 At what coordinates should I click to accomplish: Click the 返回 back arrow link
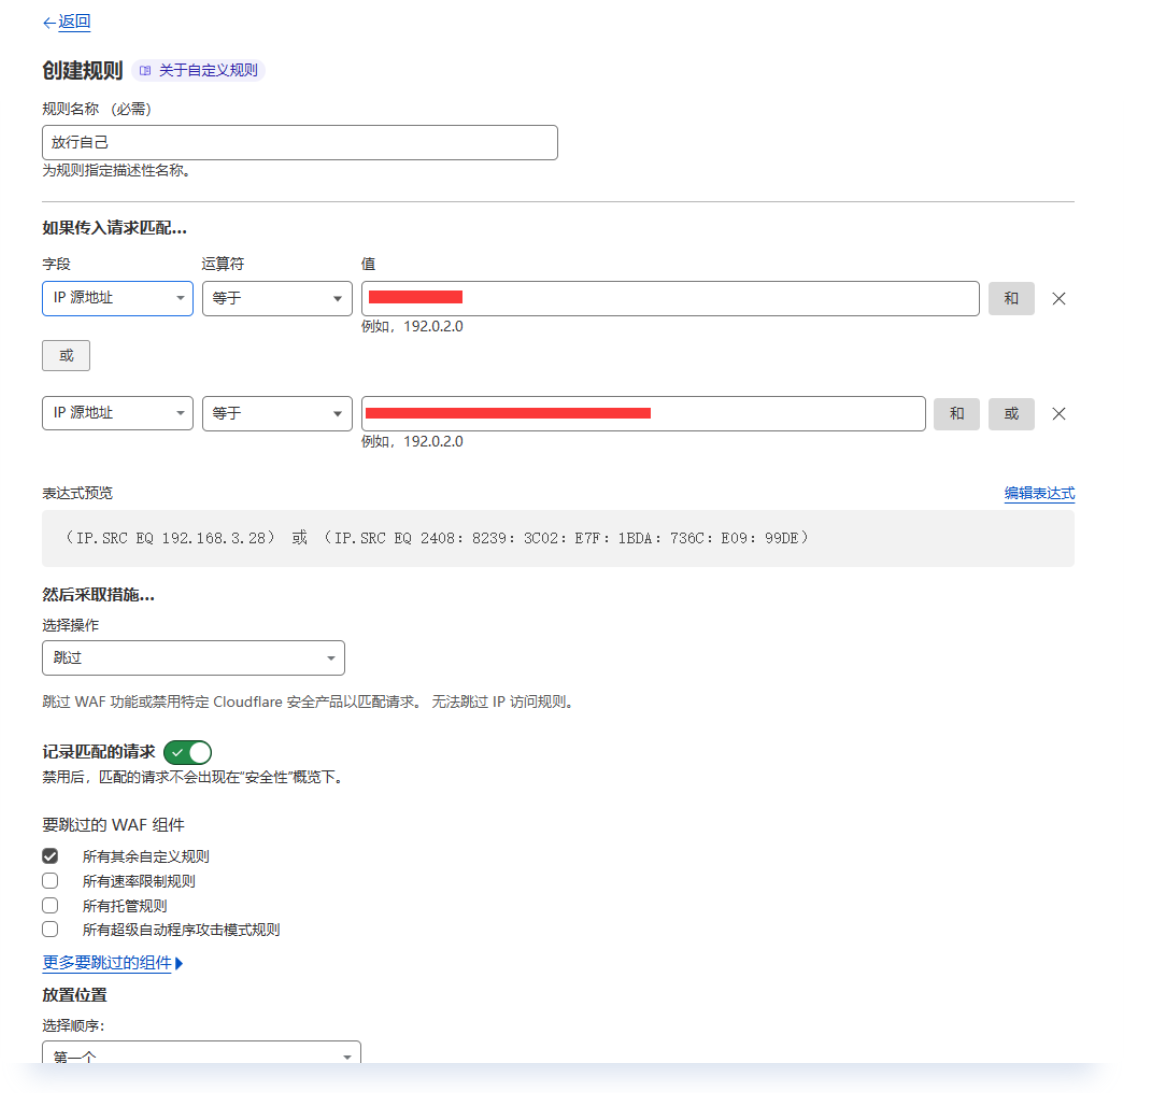[67, 22]
